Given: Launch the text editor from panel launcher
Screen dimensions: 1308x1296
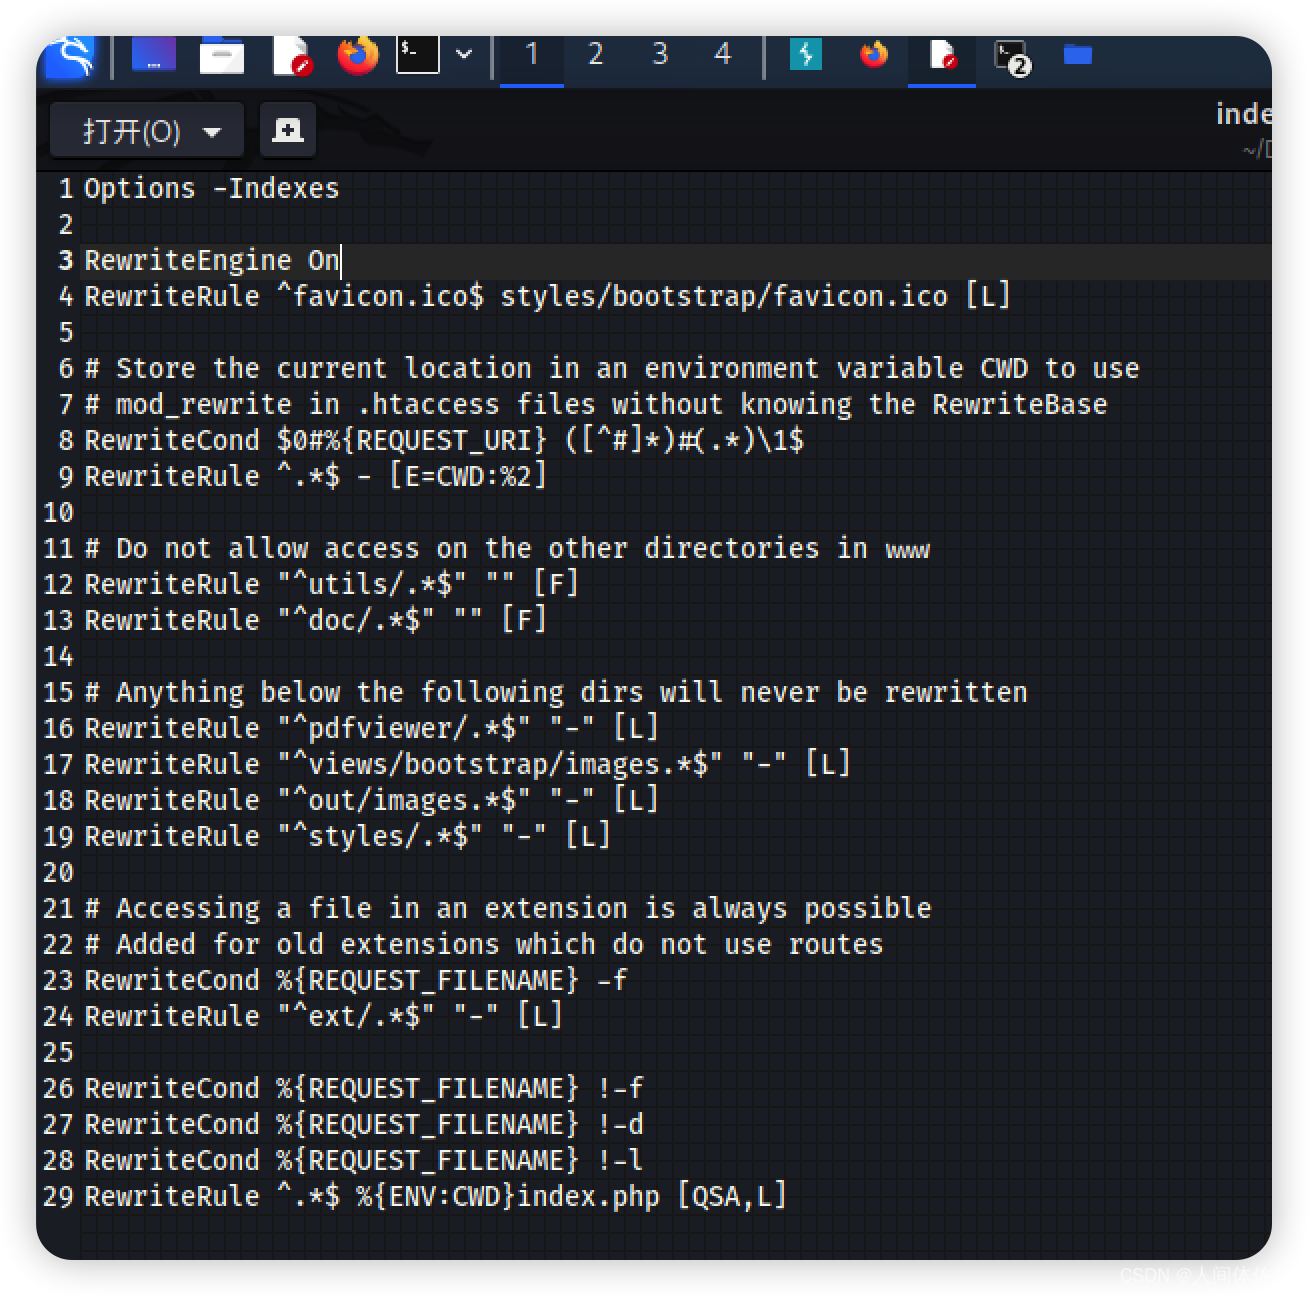Looking at the screenshot, I should click(x=292, y=56).
